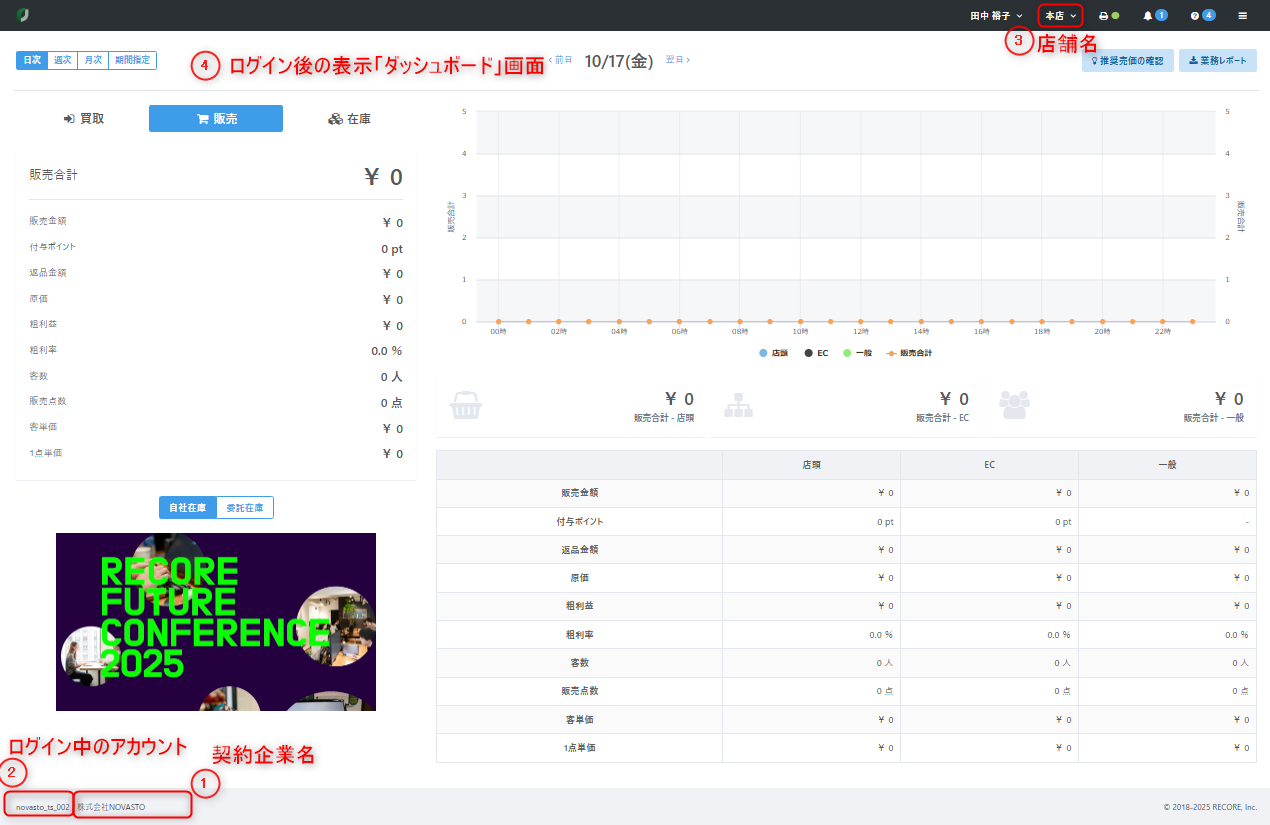Image resolution: width=1270 pixels, height=825 pixels.
Task: Click the 付与ポイント row label in table
Action: pyautogui.click(x=580, y=522)
